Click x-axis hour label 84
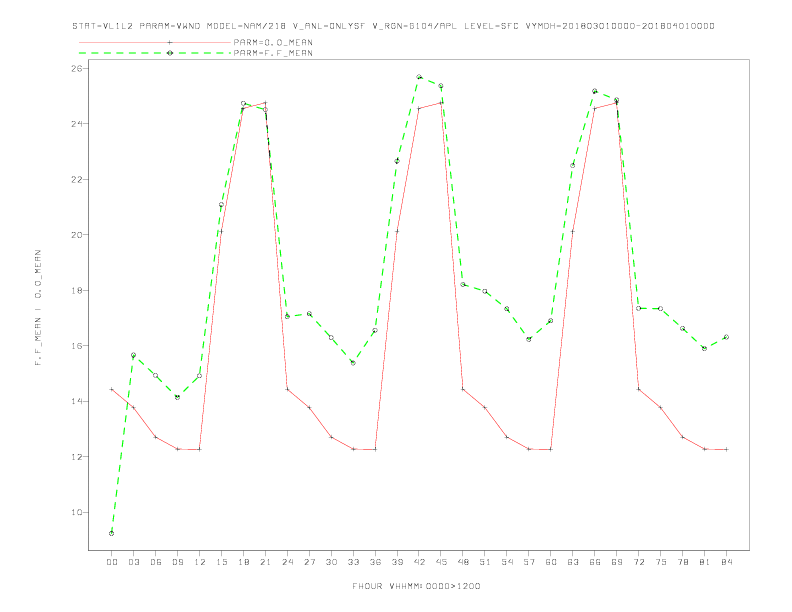 tap(727, 562)
